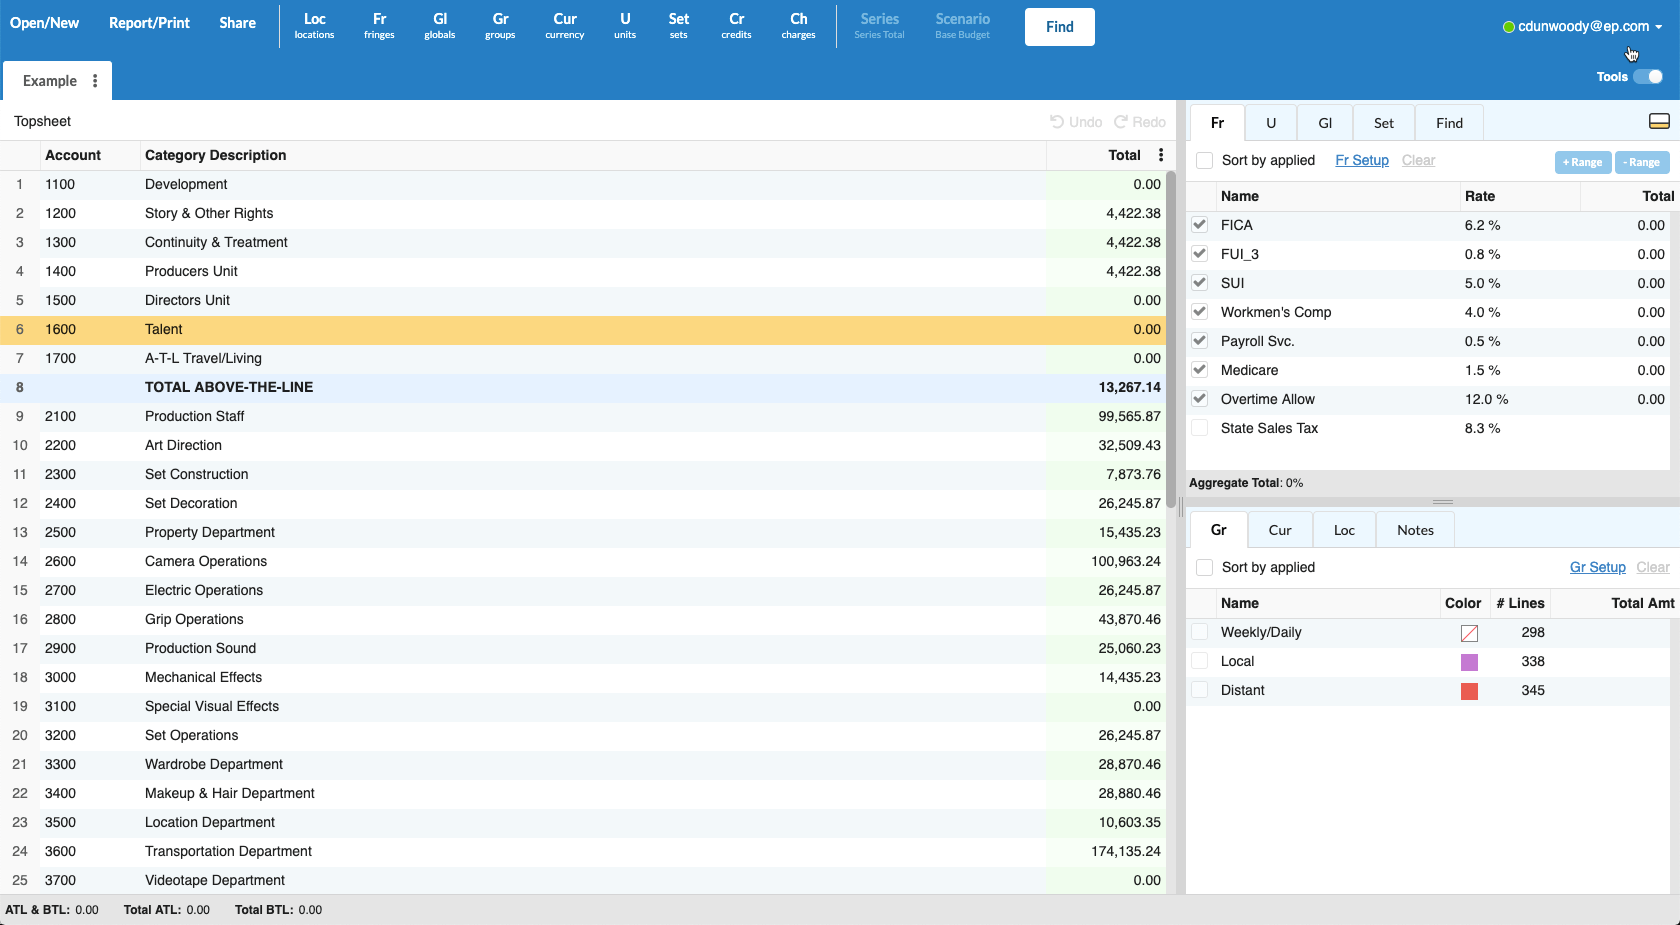Open the Report/Print menu
Screen dimensions: 1680x925
click(x=149, y=23)
